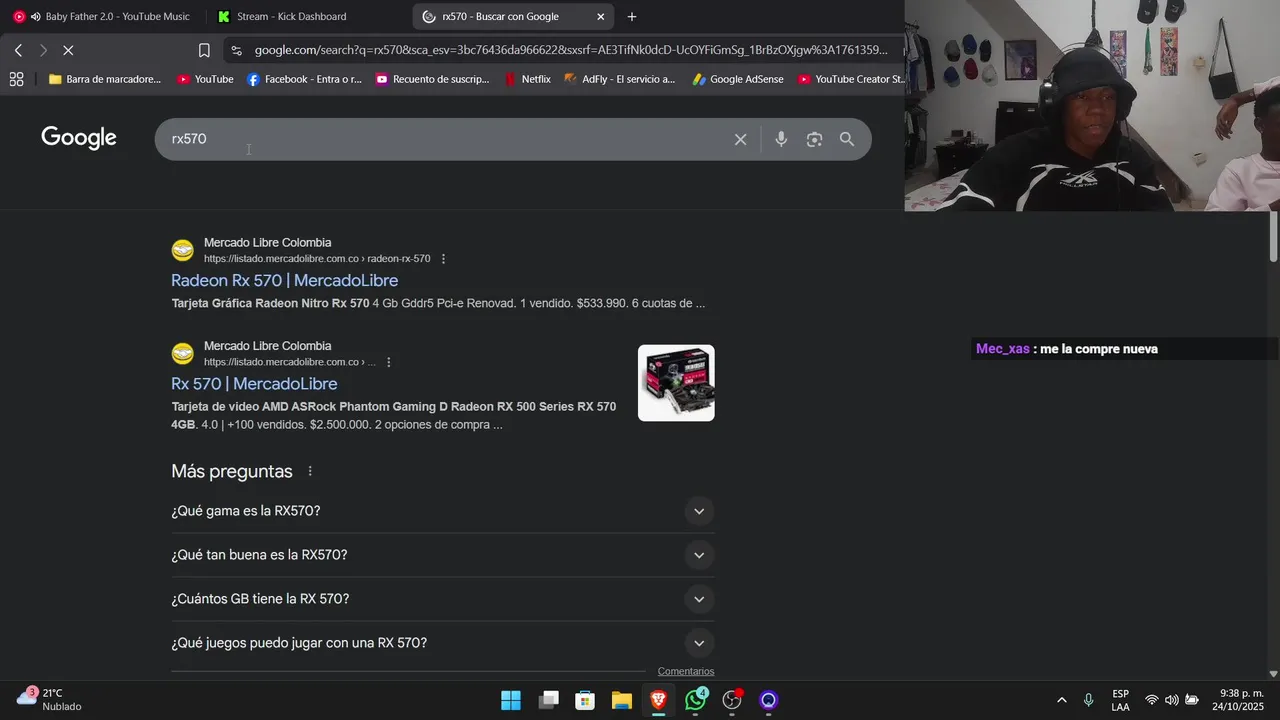Open Microsoft Store from taskbar
This screenshot has height=720, width=1280.
[x=585, y=700]
